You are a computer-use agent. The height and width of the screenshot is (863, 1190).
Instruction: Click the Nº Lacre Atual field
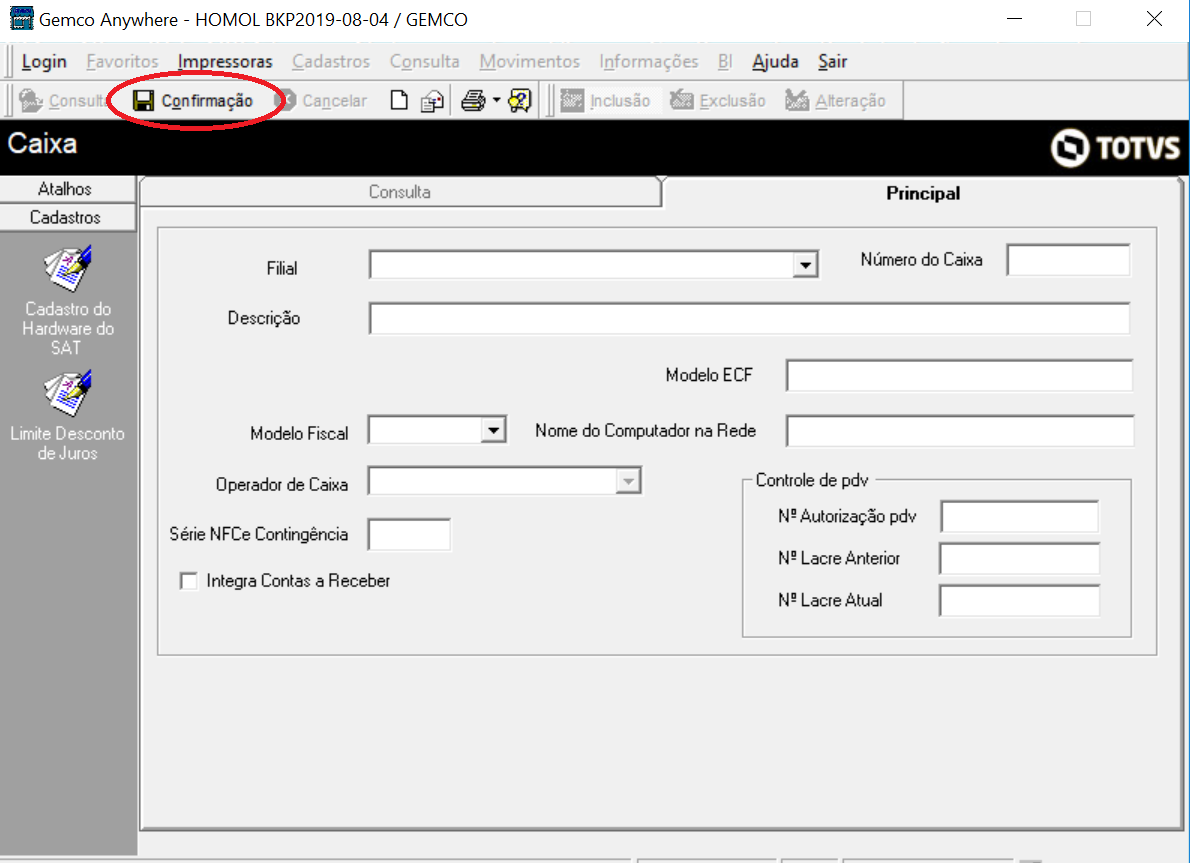point(1019,601)
